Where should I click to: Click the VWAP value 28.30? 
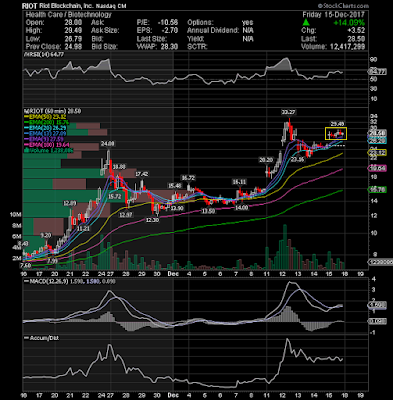(x=169, y=47)
